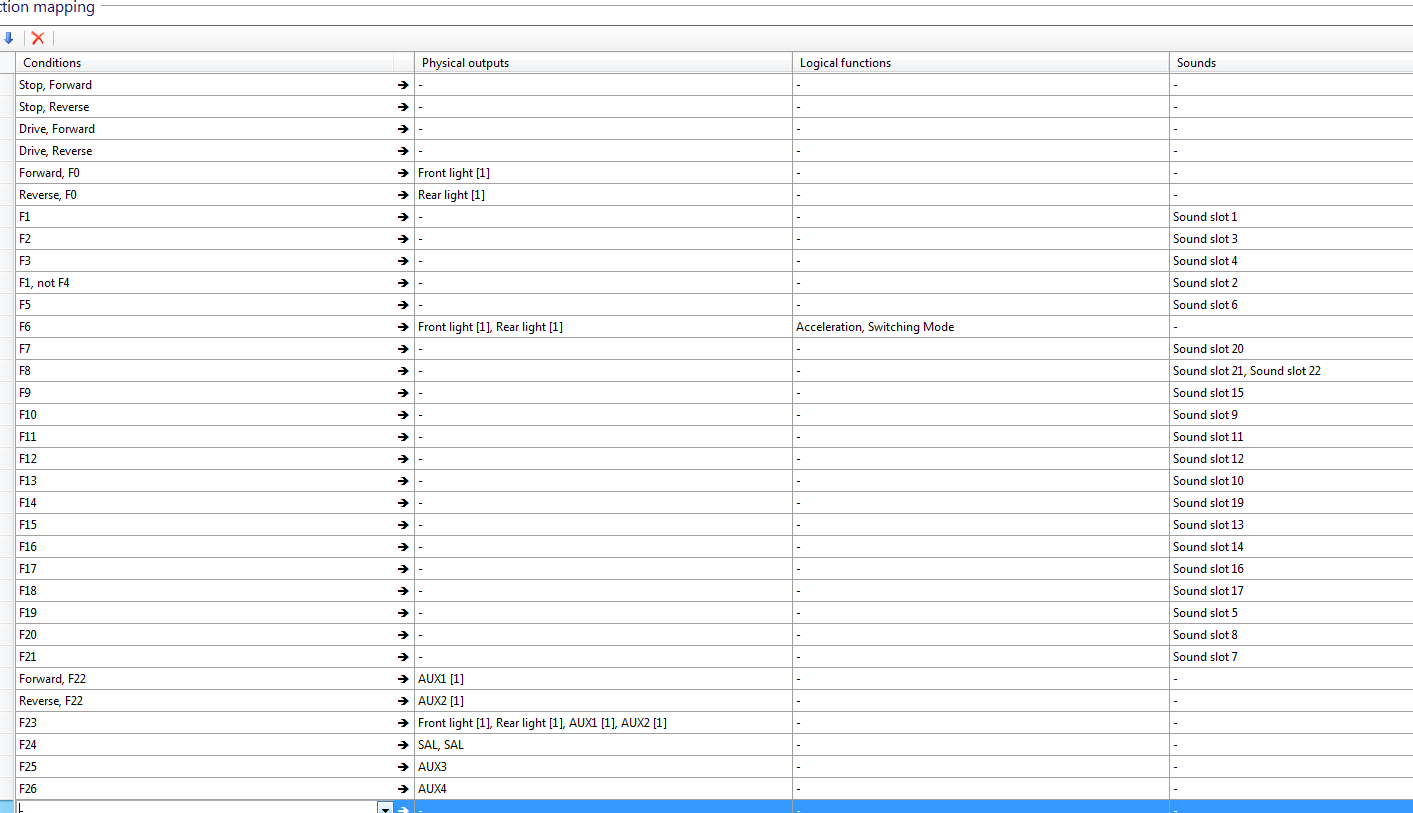Click the arrow icon beside Stop, Forward
Screen dimensions: 1413x813
point(402,85)
